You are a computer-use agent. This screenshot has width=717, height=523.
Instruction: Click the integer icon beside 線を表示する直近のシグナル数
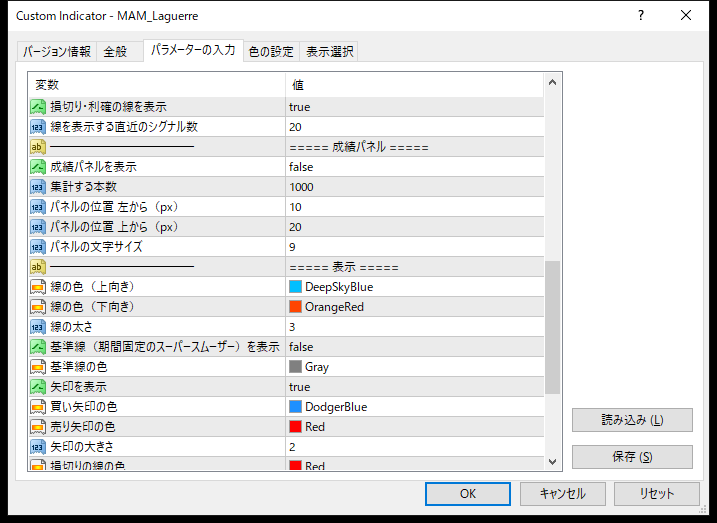(38, 127)
